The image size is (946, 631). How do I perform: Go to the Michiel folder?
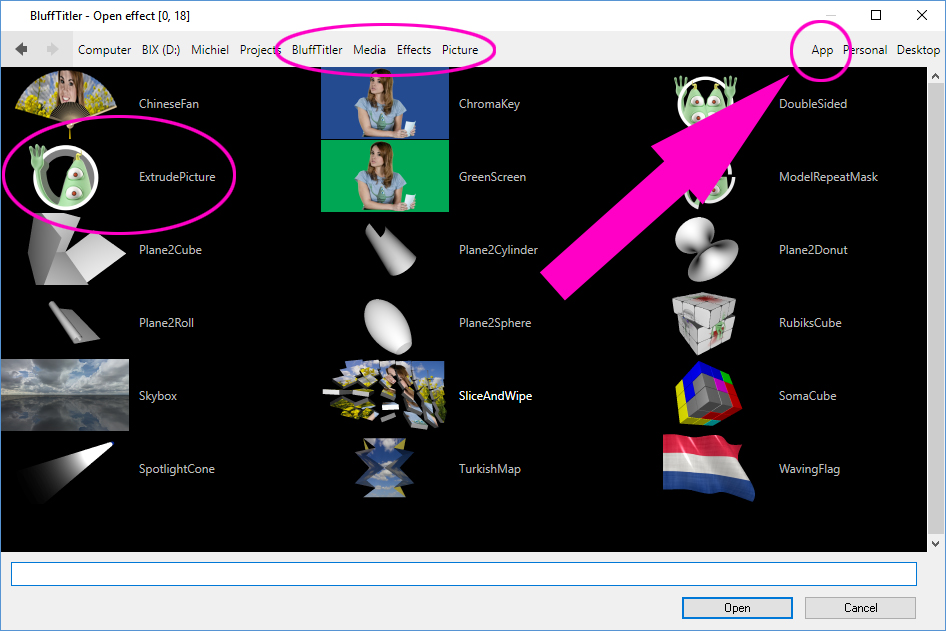210,49
